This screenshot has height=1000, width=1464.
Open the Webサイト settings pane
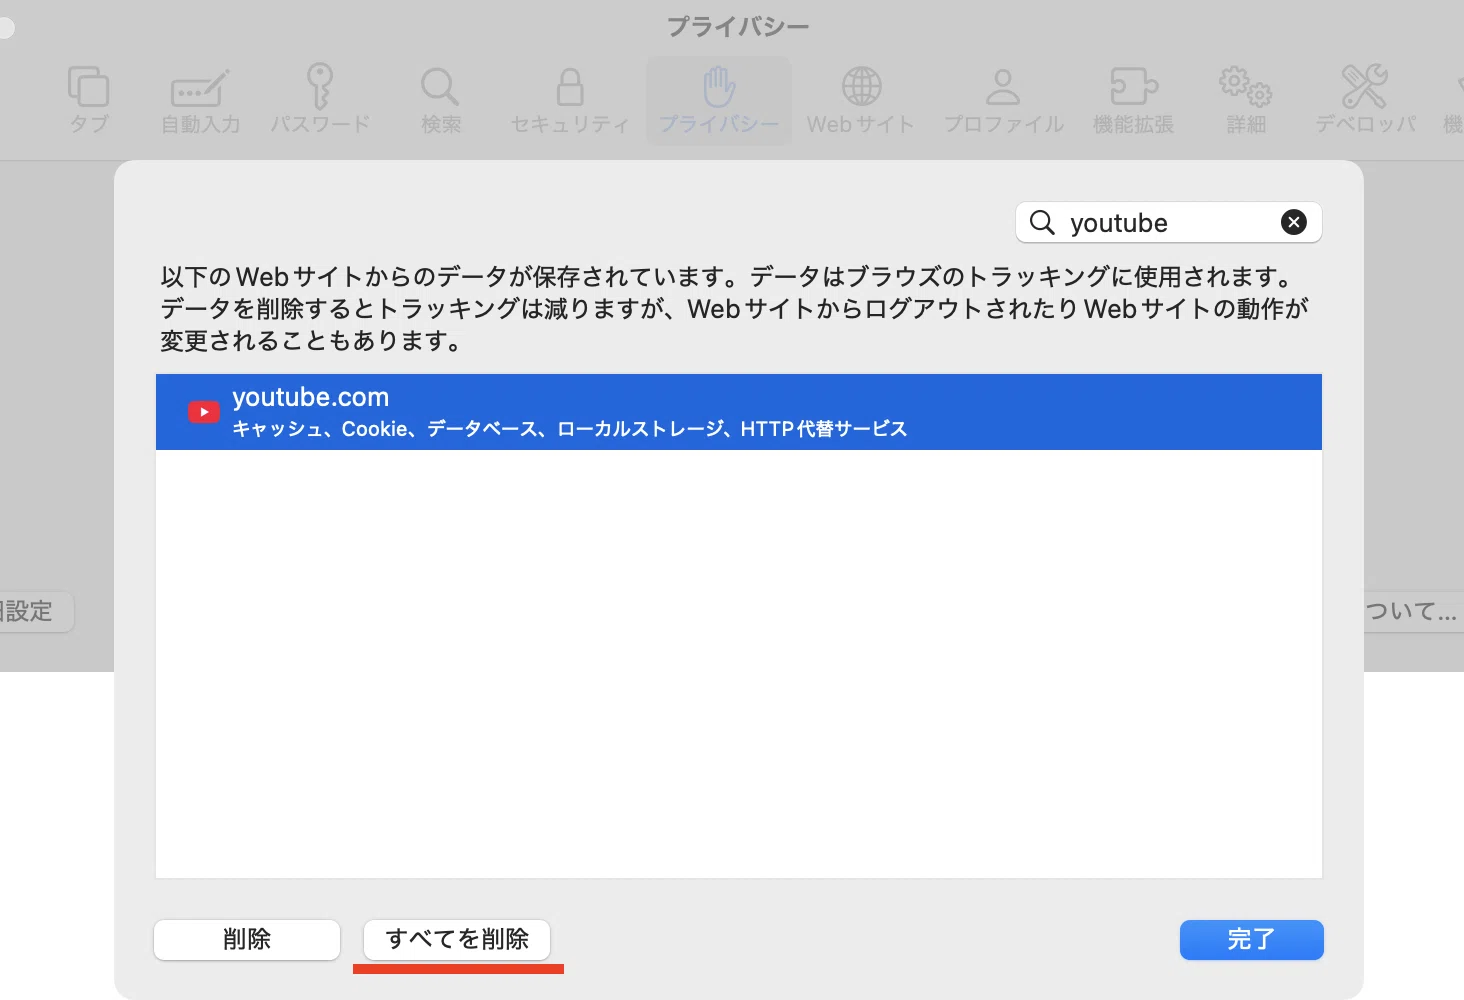pos(861,100)
